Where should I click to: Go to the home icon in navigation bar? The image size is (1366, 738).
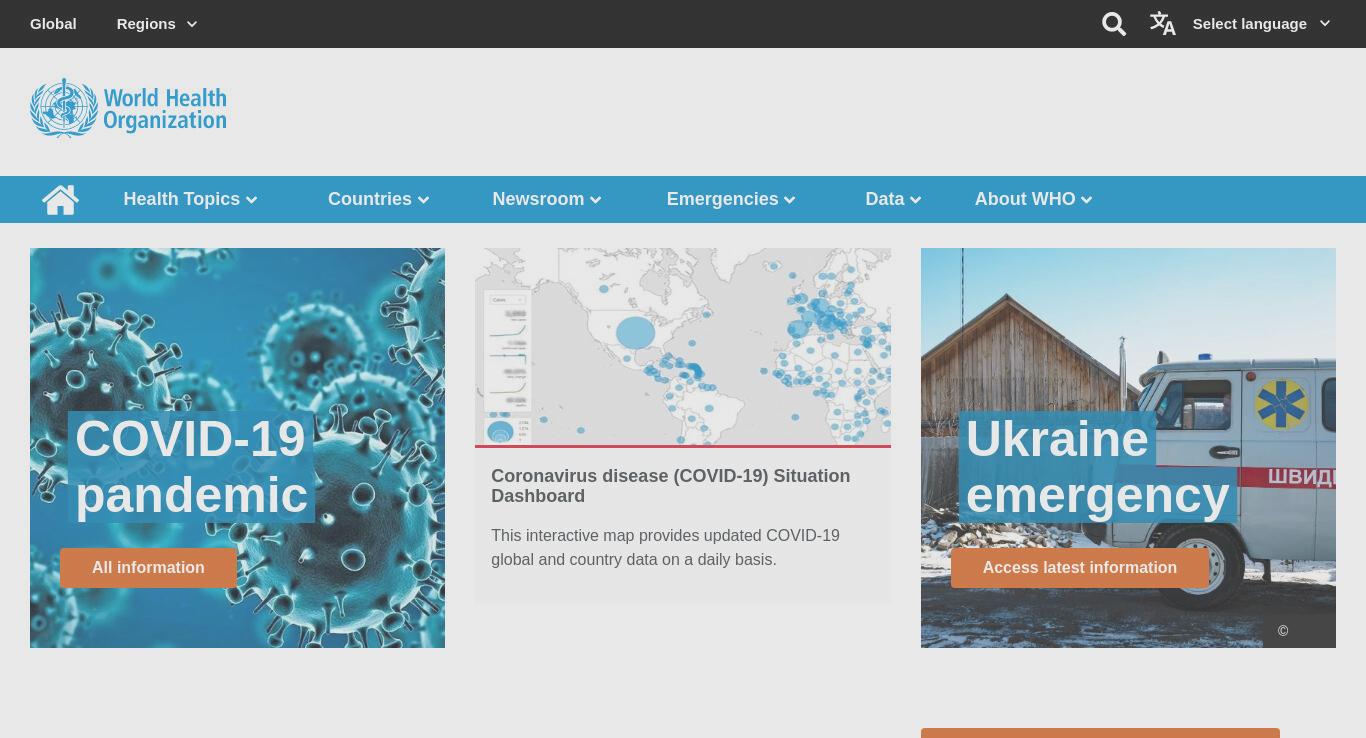pos(60,199)
